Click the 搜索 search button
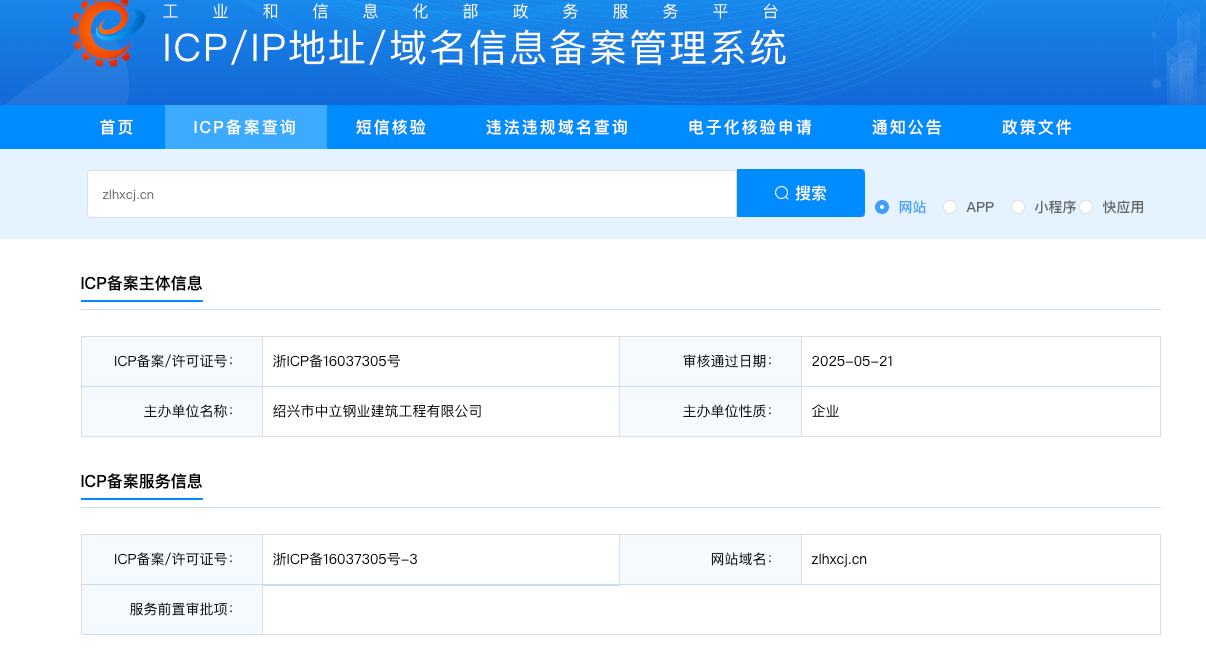This screenshot has height=653, width=1206. pyautogui.click(x=801, y=193)
